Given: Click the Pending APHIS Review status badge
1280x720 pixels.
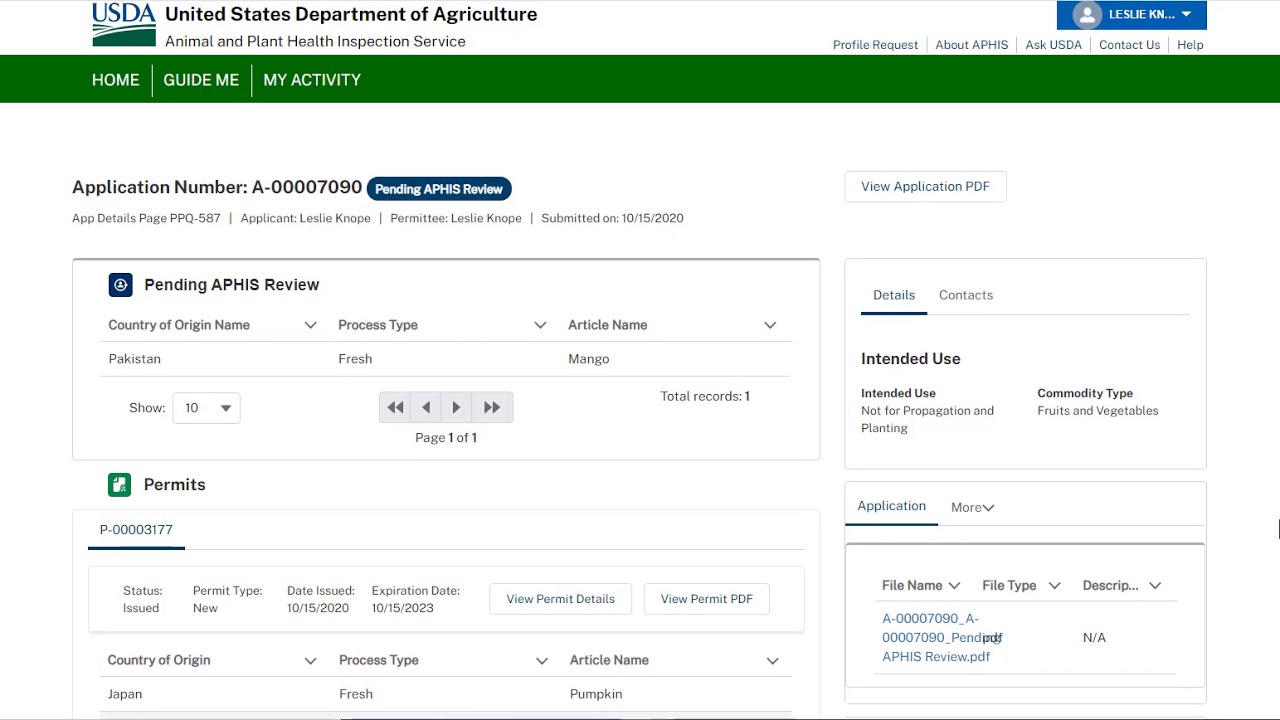Looking at the screenshot, I should click(439, 189).
